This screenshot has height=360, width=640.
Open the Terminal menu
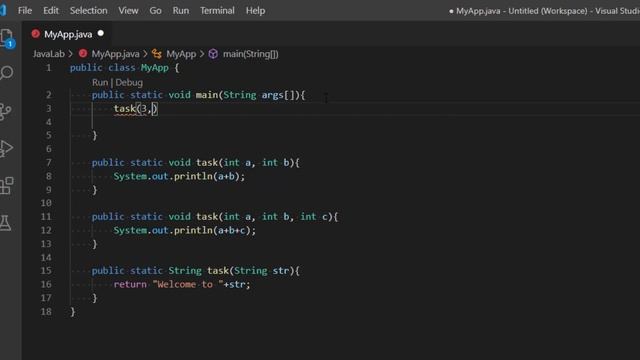217,11
